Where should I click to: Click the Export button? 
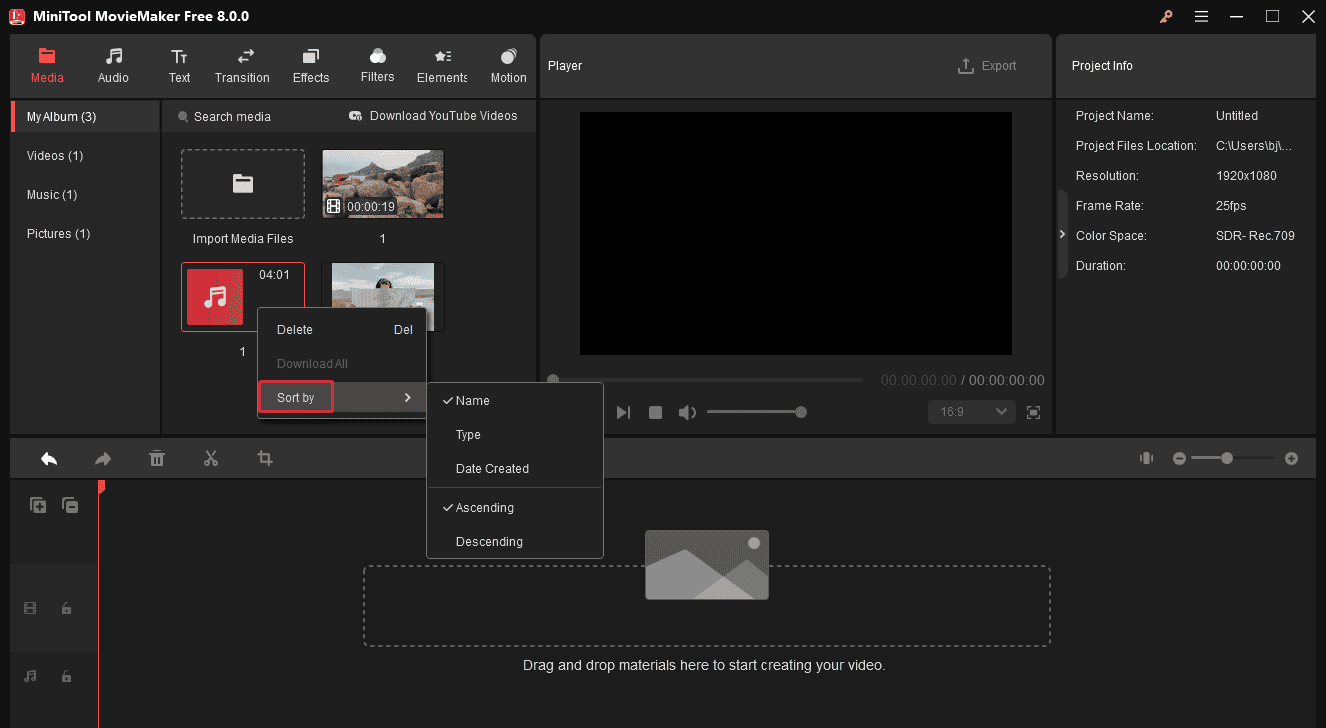(x=987, y=65)
